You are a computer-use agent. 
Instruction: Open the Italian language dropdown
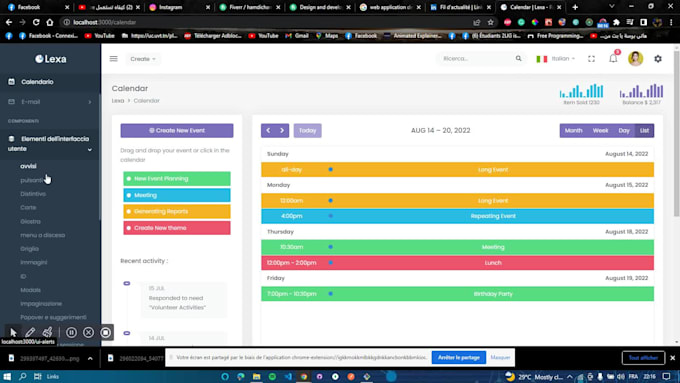(x=556, y=59)
